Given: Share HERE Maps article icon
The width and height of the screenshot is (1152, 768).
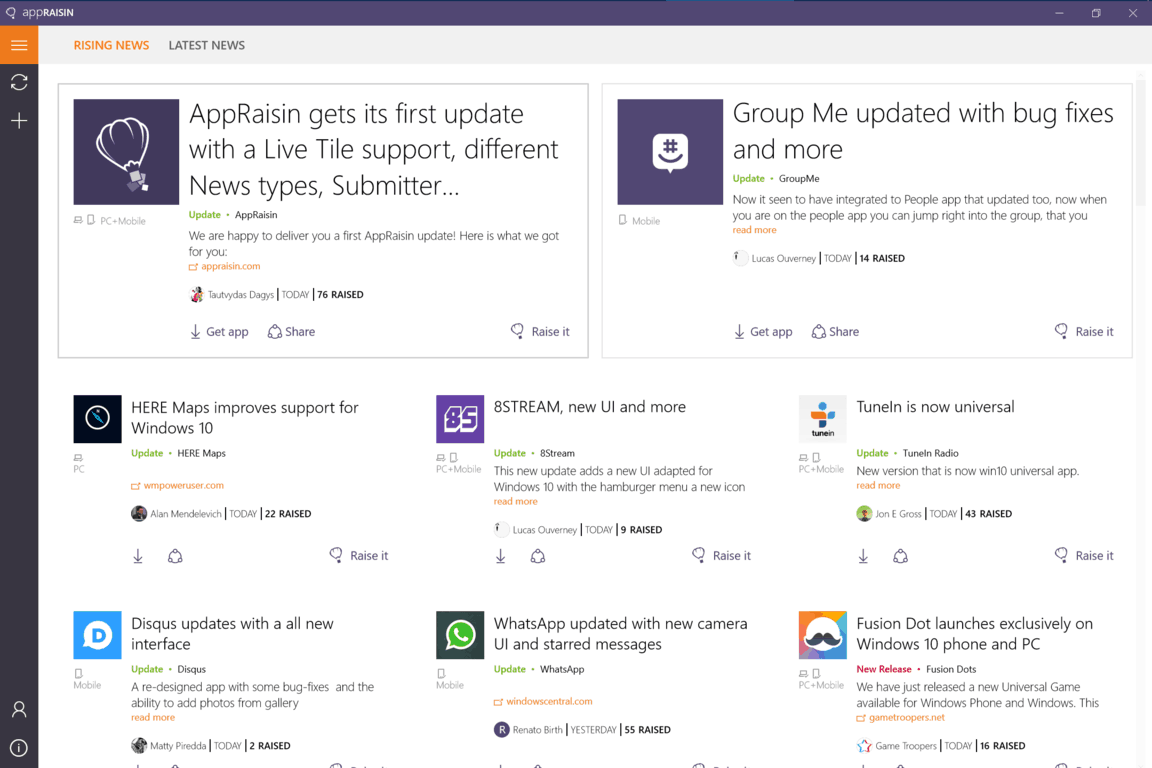Looking at the screenshot, I should point(175,556).
